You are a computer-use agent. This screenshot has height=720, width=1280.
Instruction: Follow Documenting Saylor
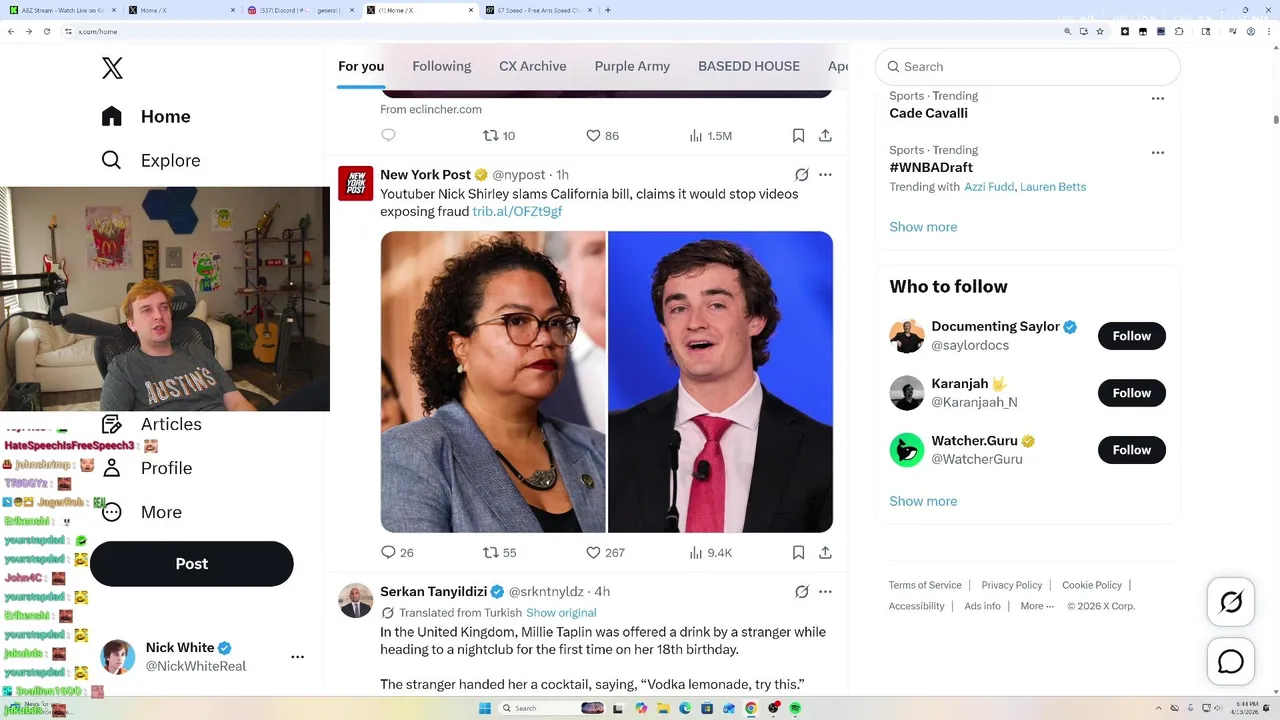pos(1132,336)
